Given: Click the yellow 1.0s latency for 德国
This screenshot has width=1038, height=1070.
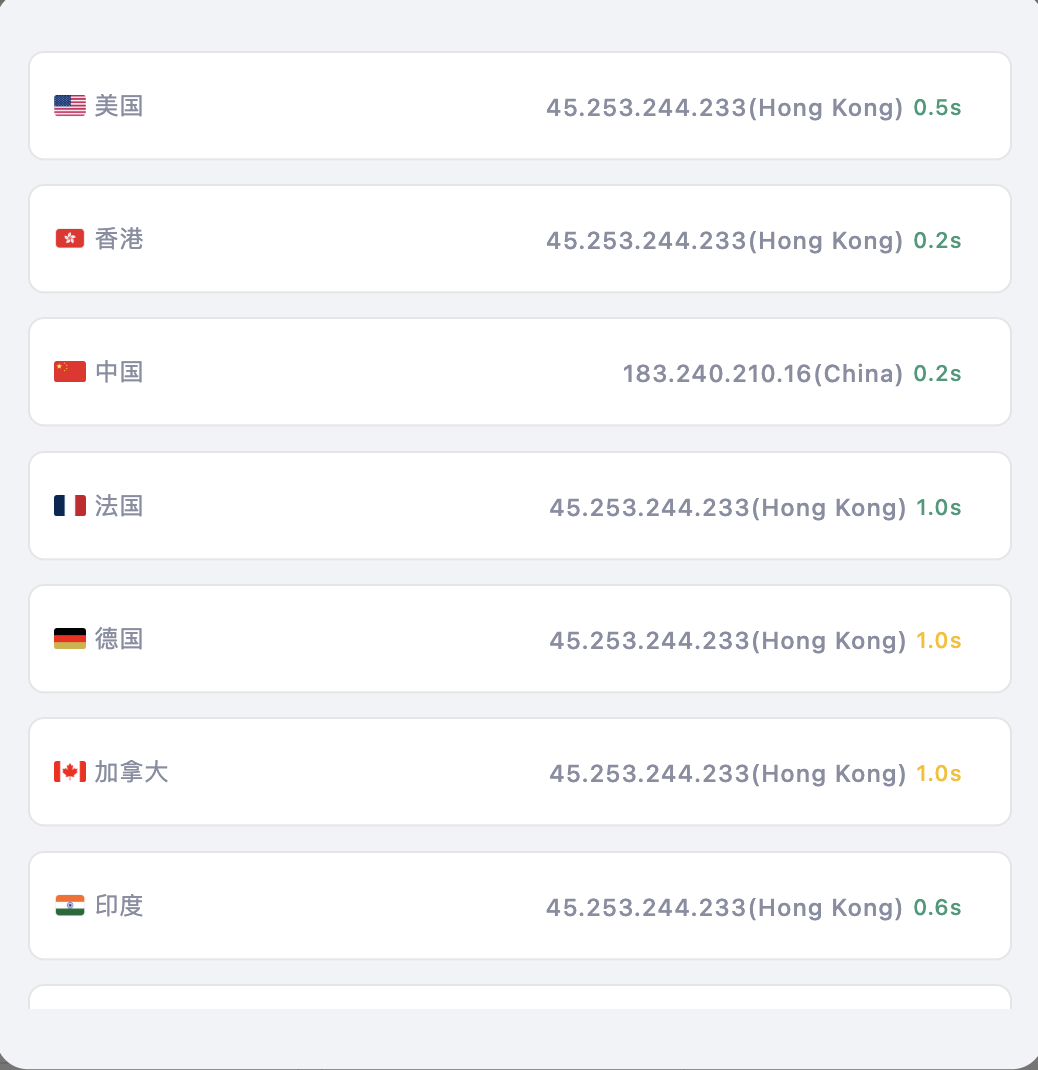Looking at the screenshot, I should coord(938,641).
